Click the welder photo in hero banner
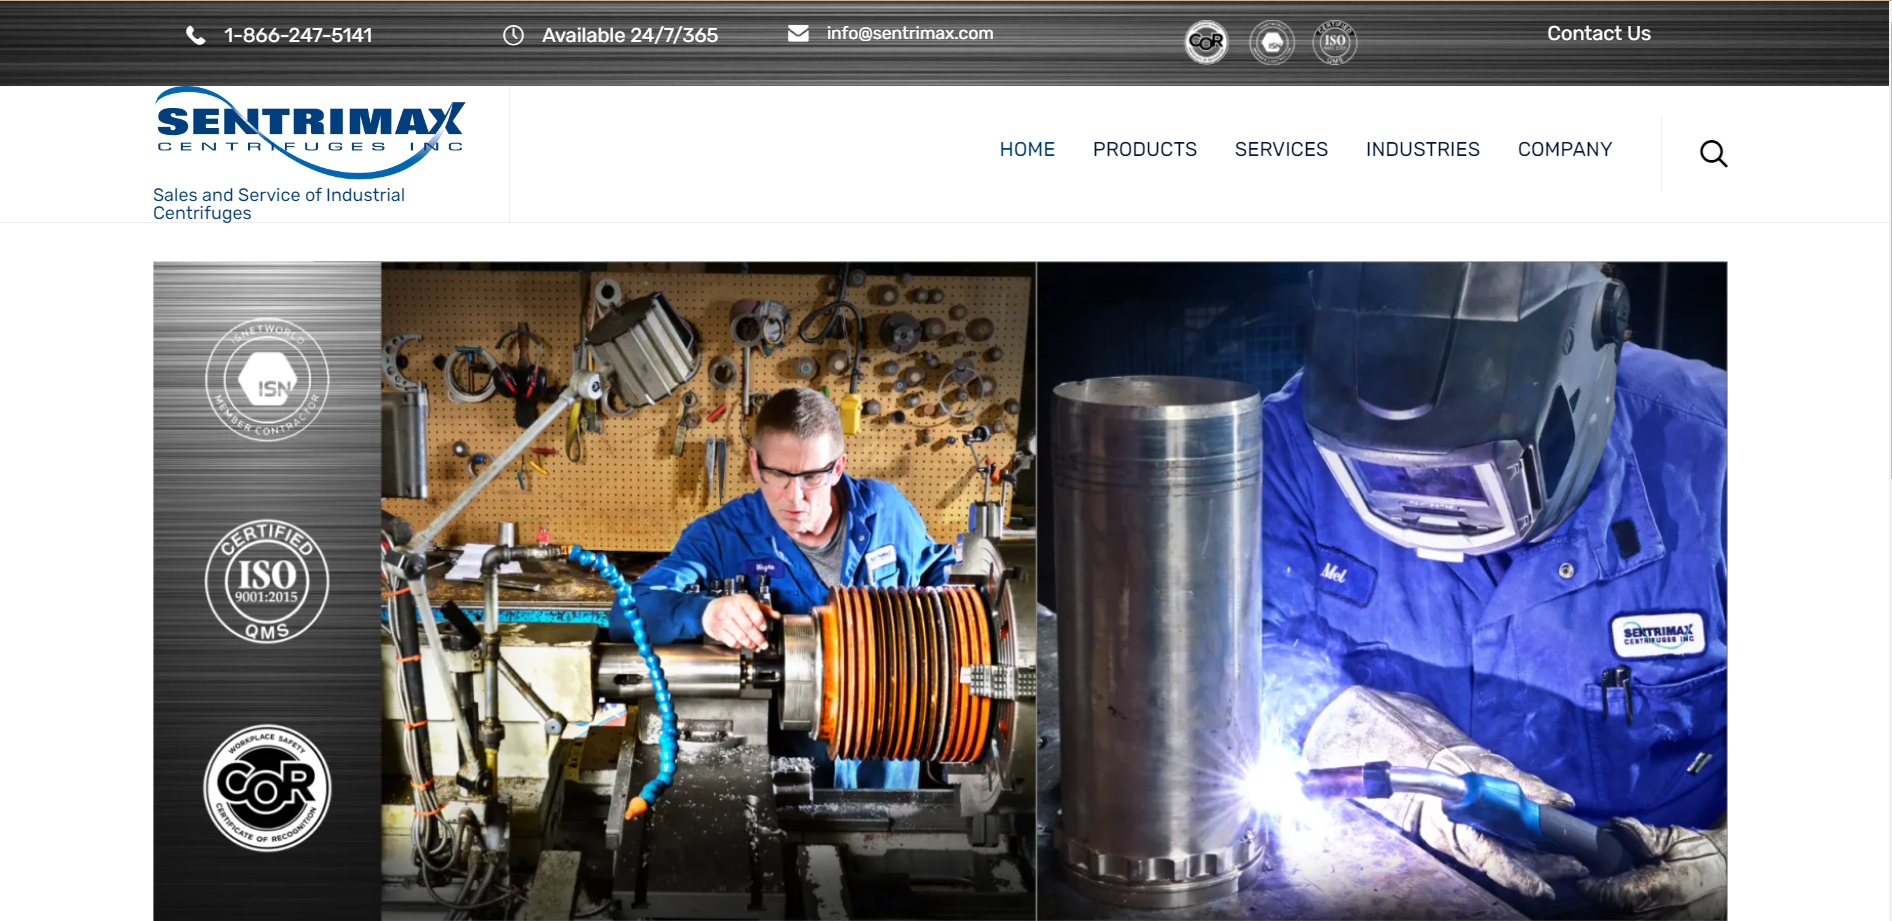This screenshot has height=921, width=1892. point(1381,590)
